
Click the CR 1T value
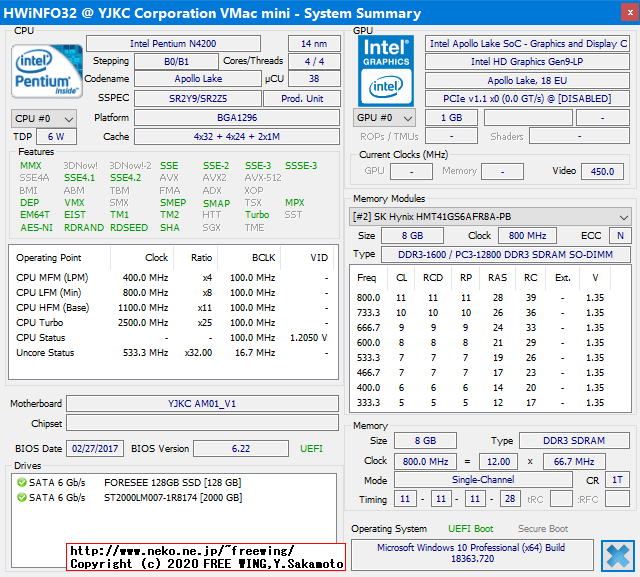617,480
